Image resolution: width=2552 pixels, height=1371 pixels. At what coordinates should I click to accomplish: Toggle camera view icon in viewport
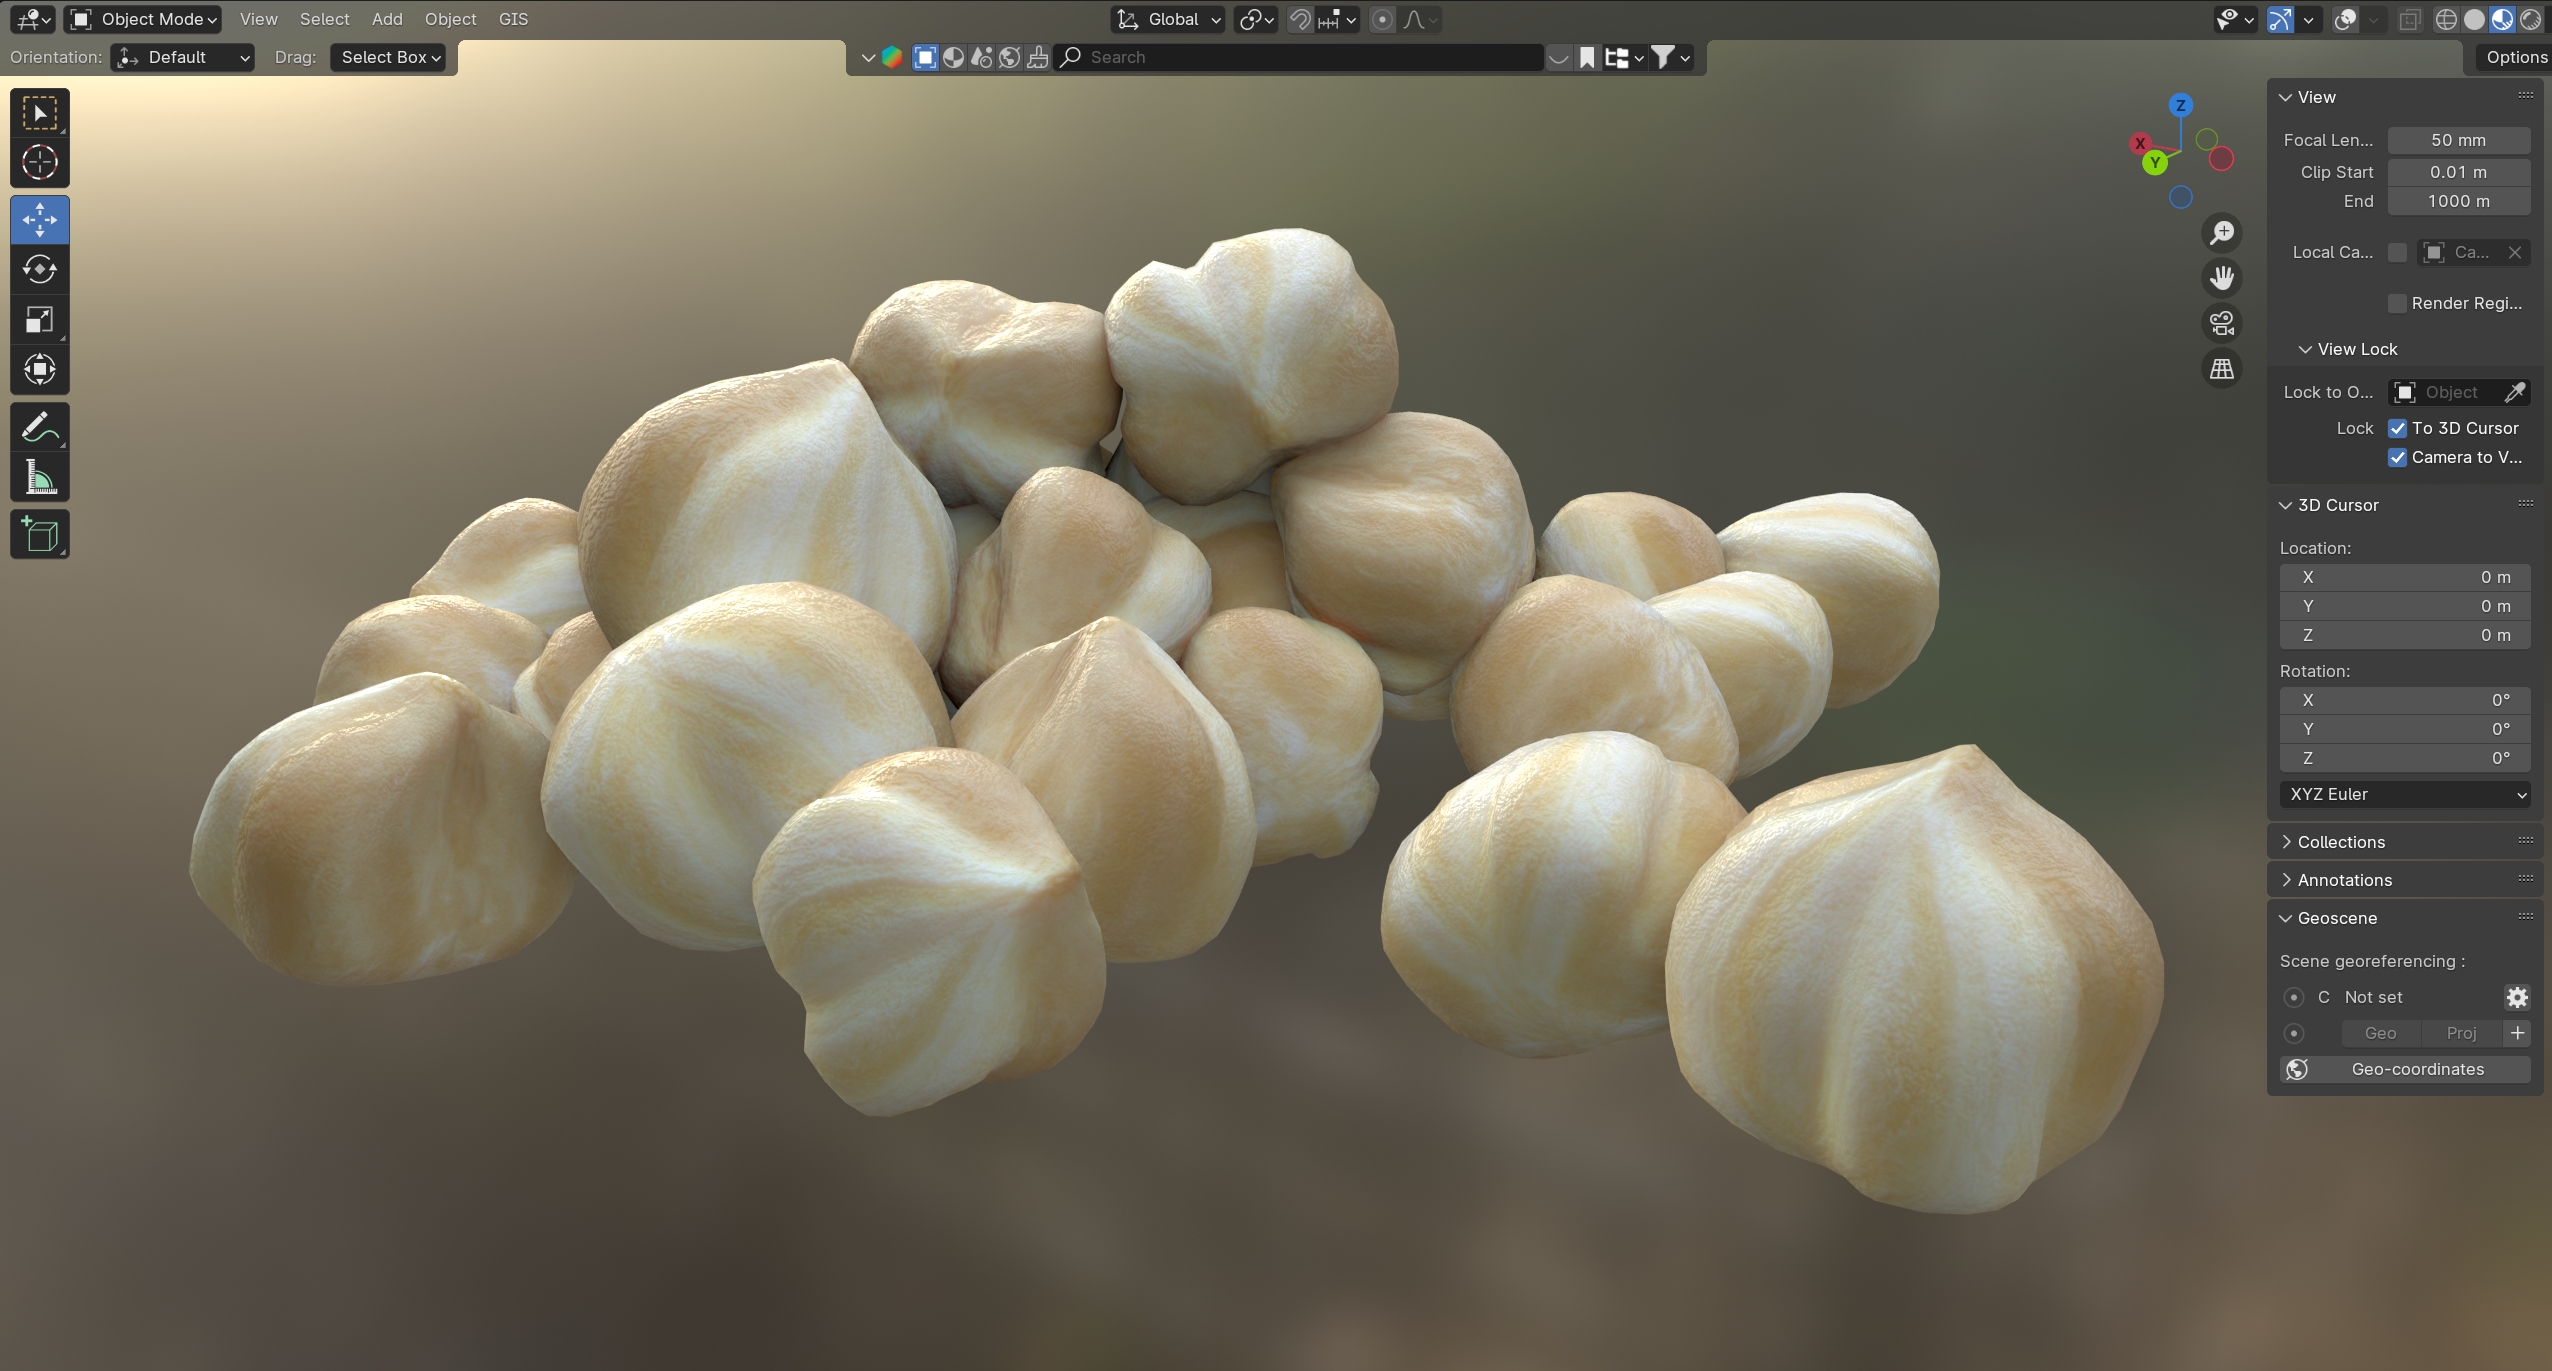2222,323
